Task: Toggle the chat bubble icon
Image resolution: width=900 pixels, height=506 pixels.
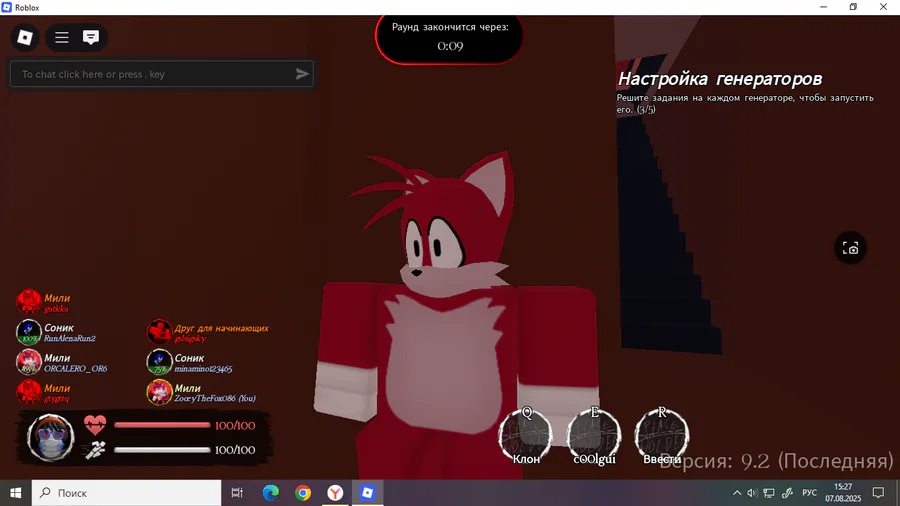Action: [91, 38]
